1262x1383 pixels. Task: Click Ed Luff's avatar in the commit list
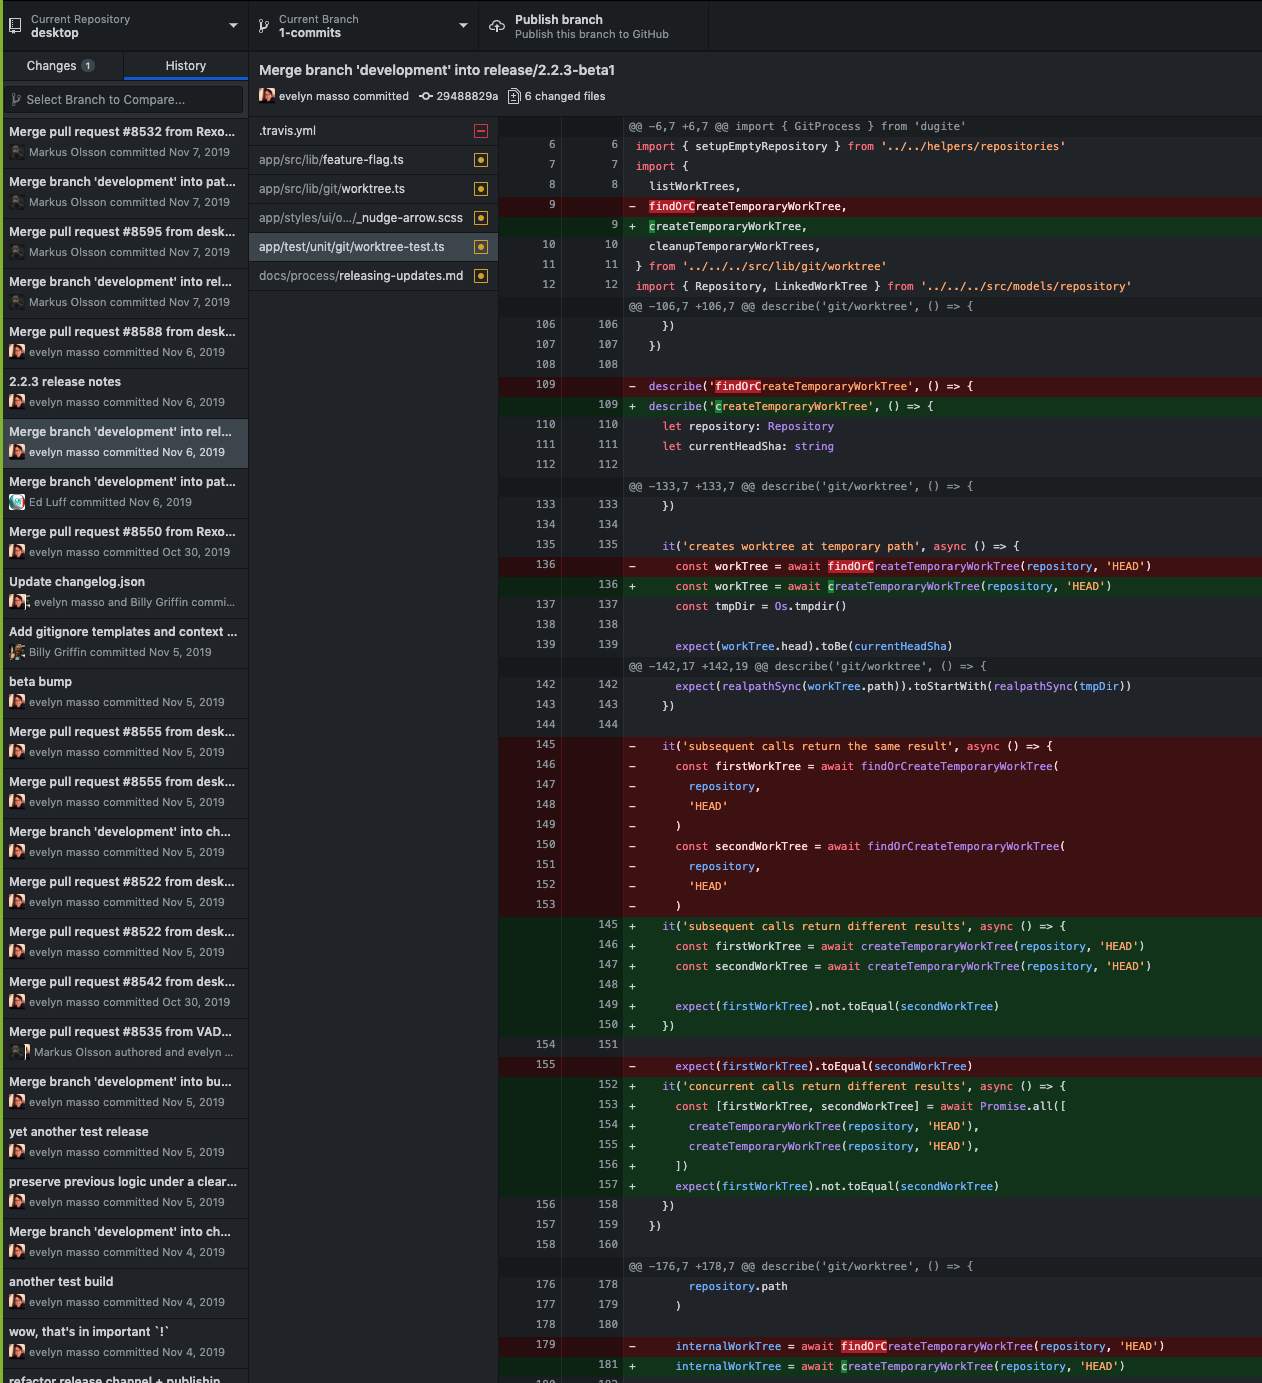tap(17, 502)
